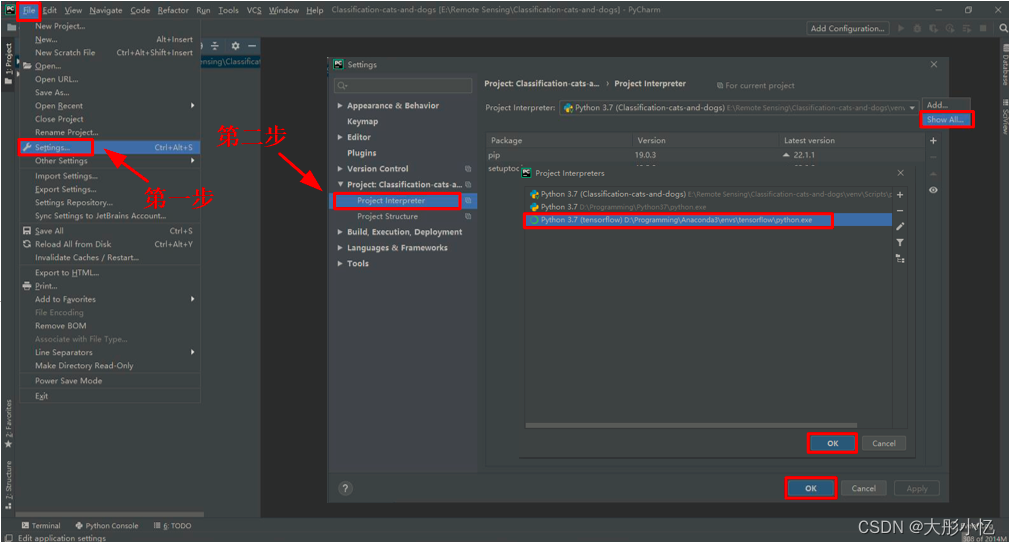Click the Print... entry with printer icon
The height and width of the screenshot is (546, 1011).
point(110,286)
